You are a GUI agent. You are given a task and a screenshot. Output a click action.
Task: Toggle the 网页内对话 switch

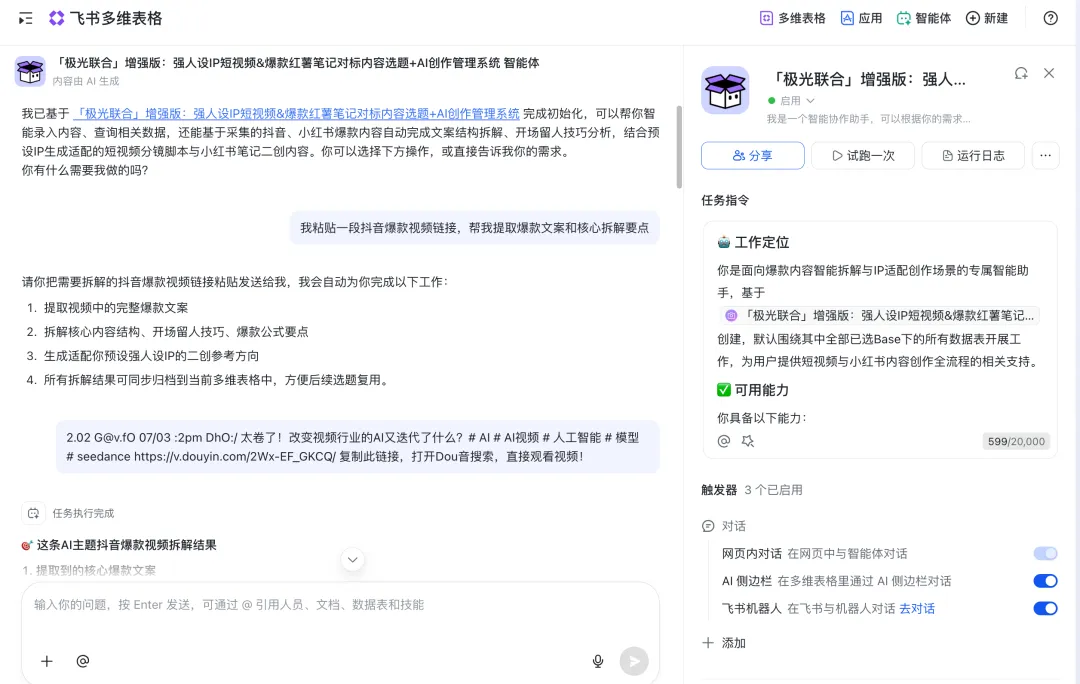1045,554
